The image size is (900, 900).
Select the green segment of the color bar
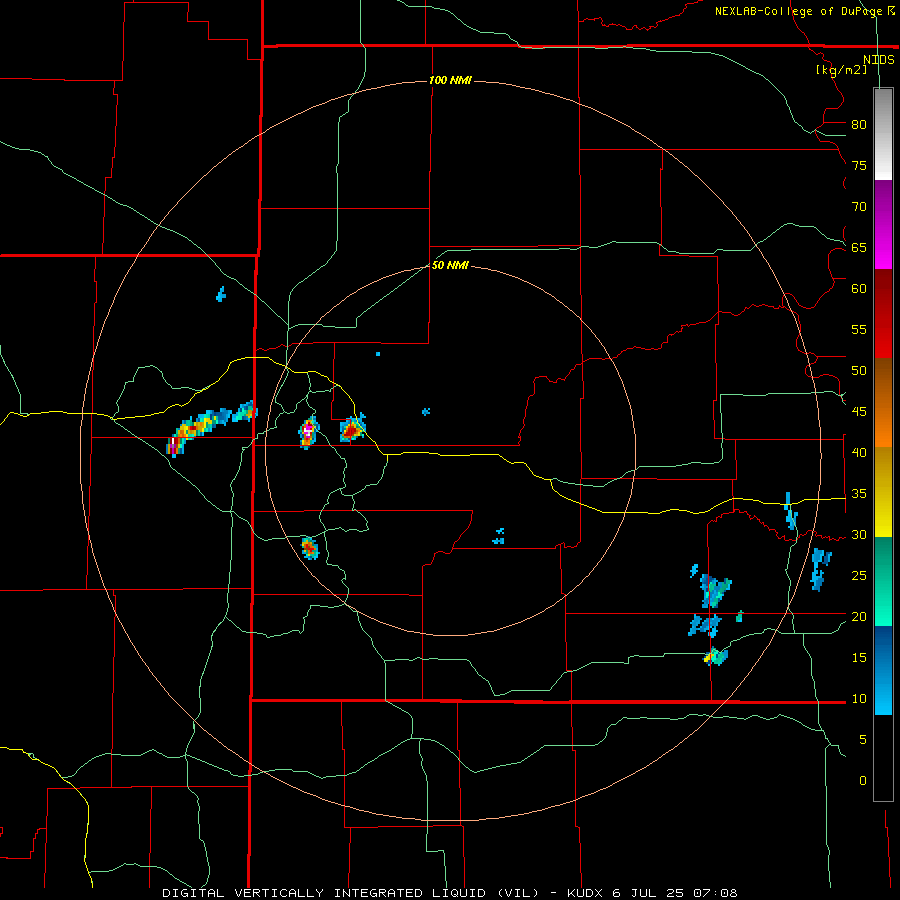(x=883, y=581)
